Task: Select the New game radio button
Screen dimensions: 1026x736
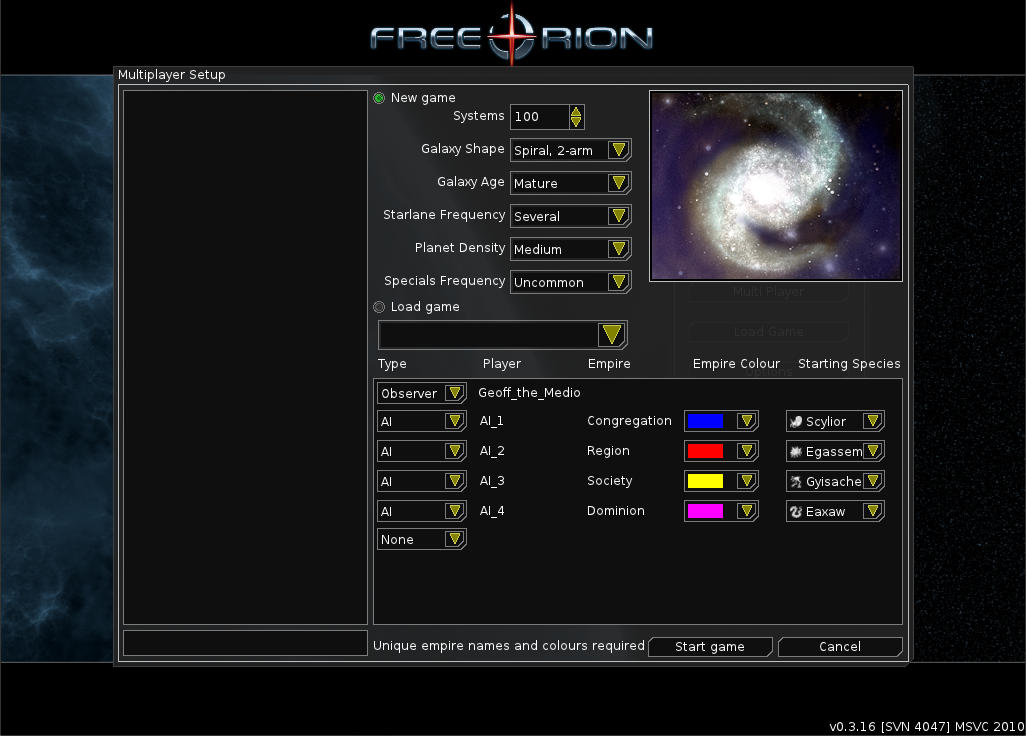Action: click(x=379, y=98)
